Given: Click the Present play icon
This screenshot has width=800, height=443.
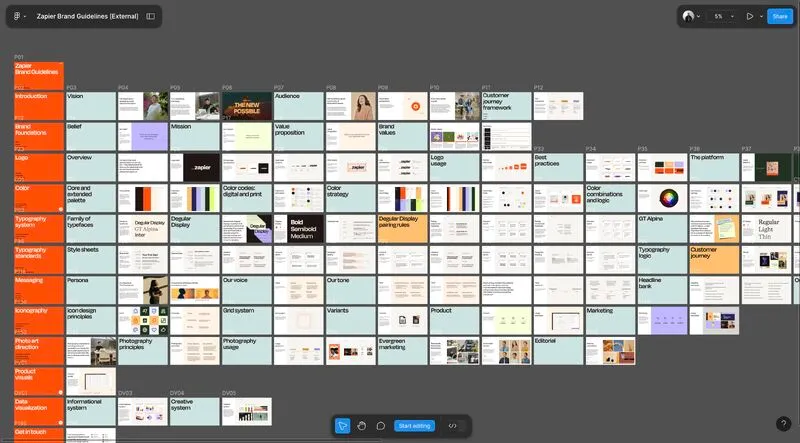Looking at the screenshot, I should pyautogui.click(x=749, y=16).
